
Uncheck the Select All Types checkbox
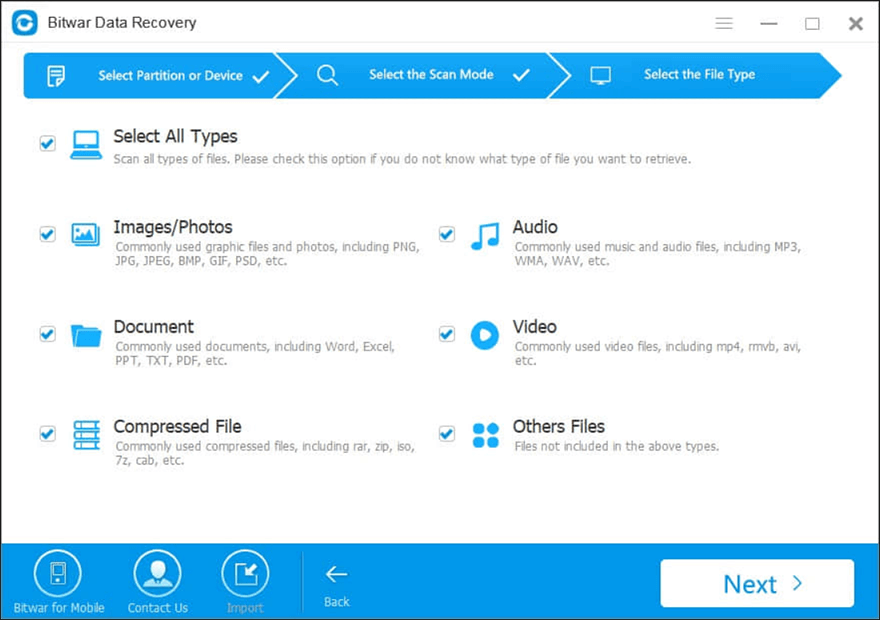(48, 144)
